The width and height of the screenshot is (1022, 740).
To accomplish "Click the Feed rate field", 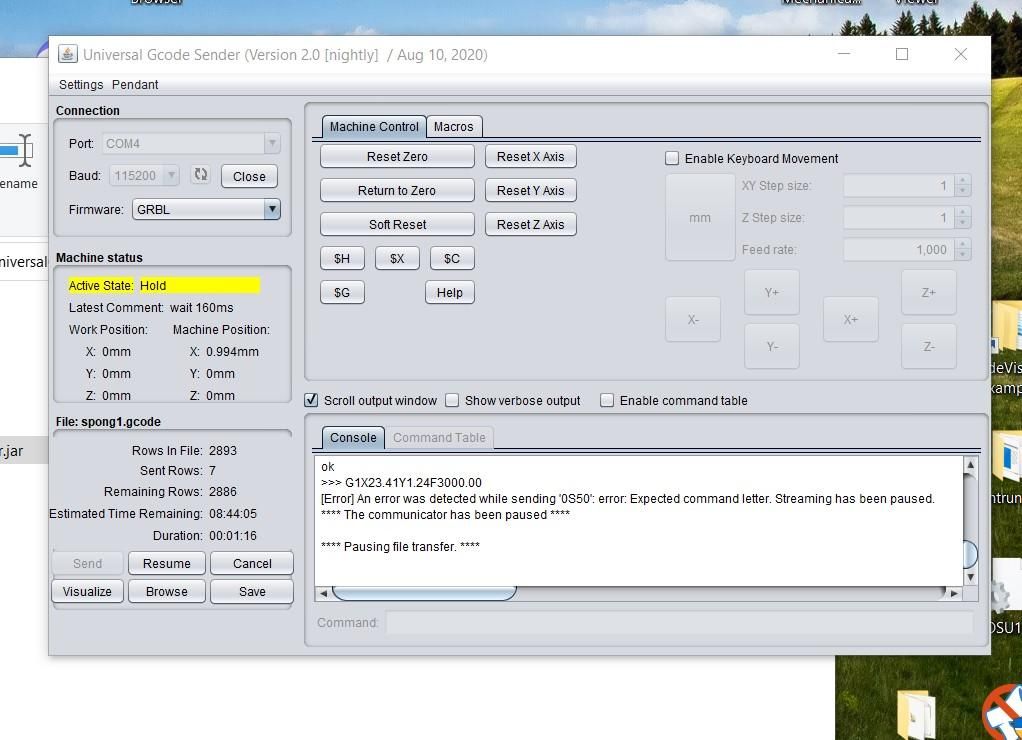I will click(899, 250).
